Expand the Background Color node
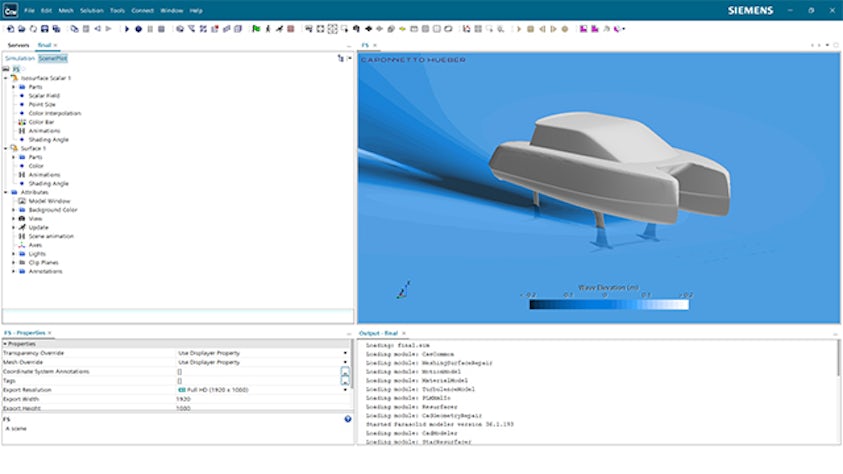This screenshot has height=474, width=843. pyautogui.click(x=13, y=210)
